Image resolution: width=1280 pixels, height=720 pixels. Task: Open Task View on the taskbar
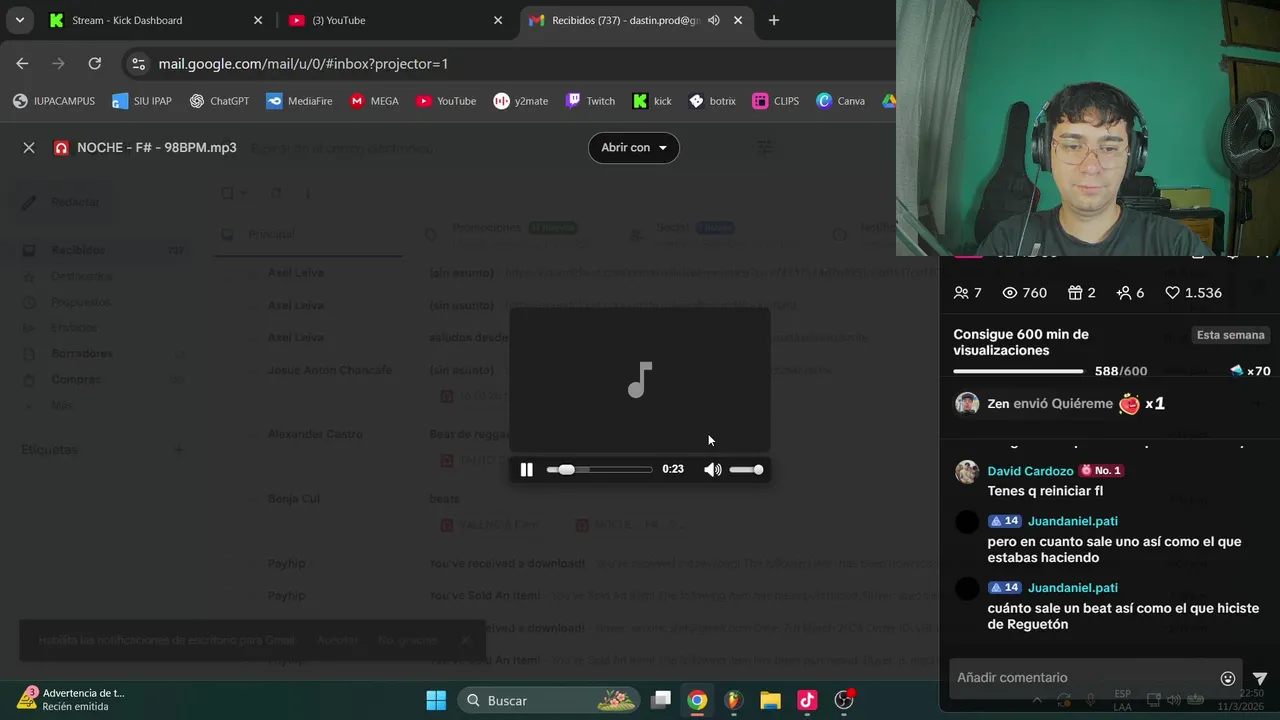(661, 700)
